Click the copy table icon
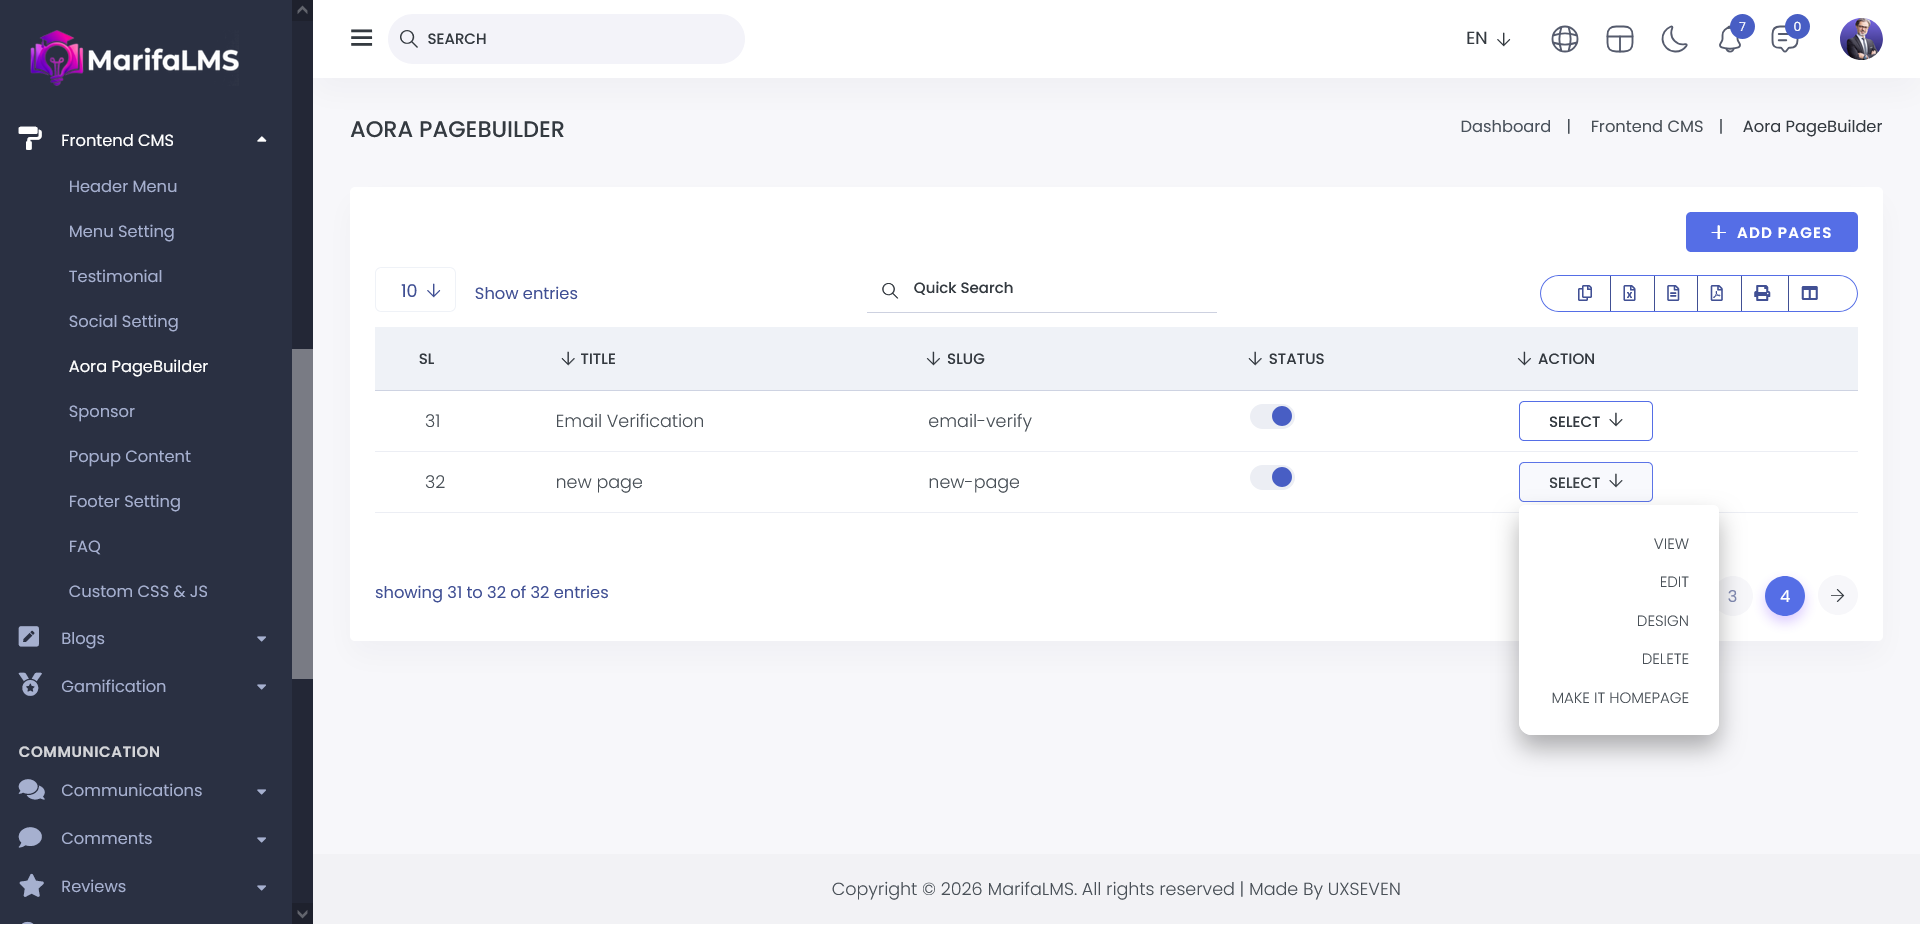Viewport: 1920px width, 925px height. pos(1585,293)
